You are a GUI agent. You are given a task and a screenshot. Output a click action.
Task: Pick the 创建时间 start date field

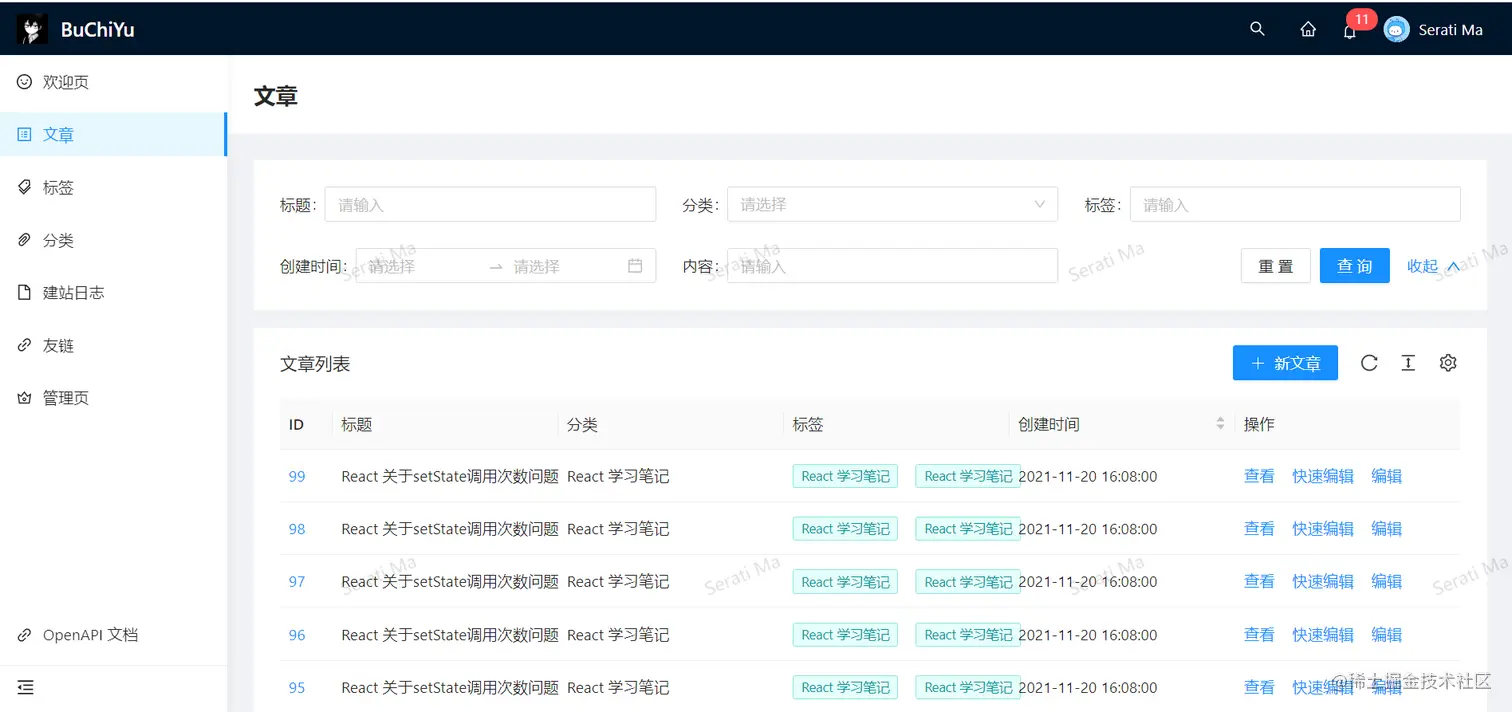coord(422,266)
